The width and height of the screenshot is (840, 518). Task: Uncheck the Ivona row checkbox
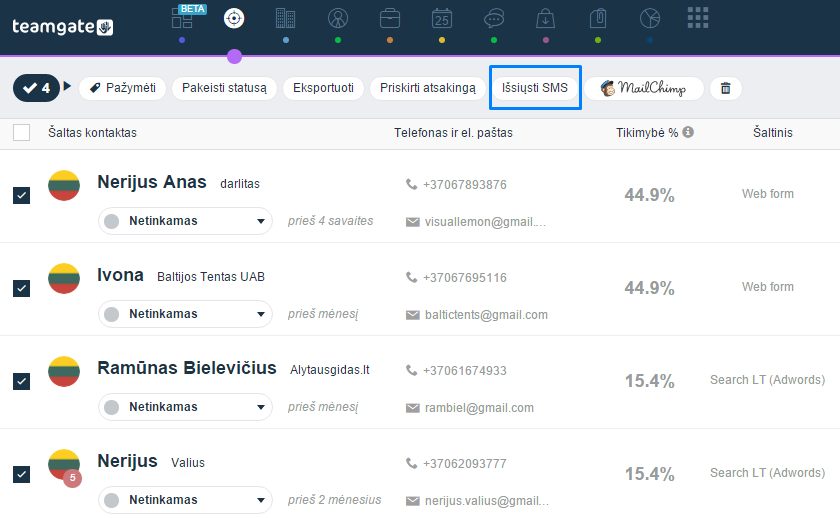click(21, 288)
